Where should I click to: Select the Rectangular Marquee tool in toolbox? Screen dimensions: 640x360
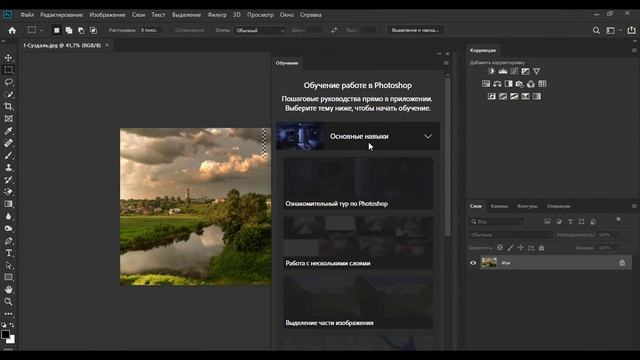pos(8,70)
